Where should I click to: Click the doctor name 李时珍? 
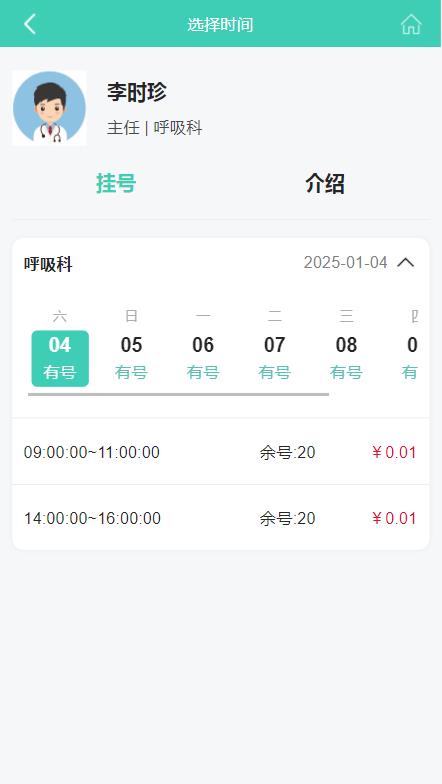[136, 92]
